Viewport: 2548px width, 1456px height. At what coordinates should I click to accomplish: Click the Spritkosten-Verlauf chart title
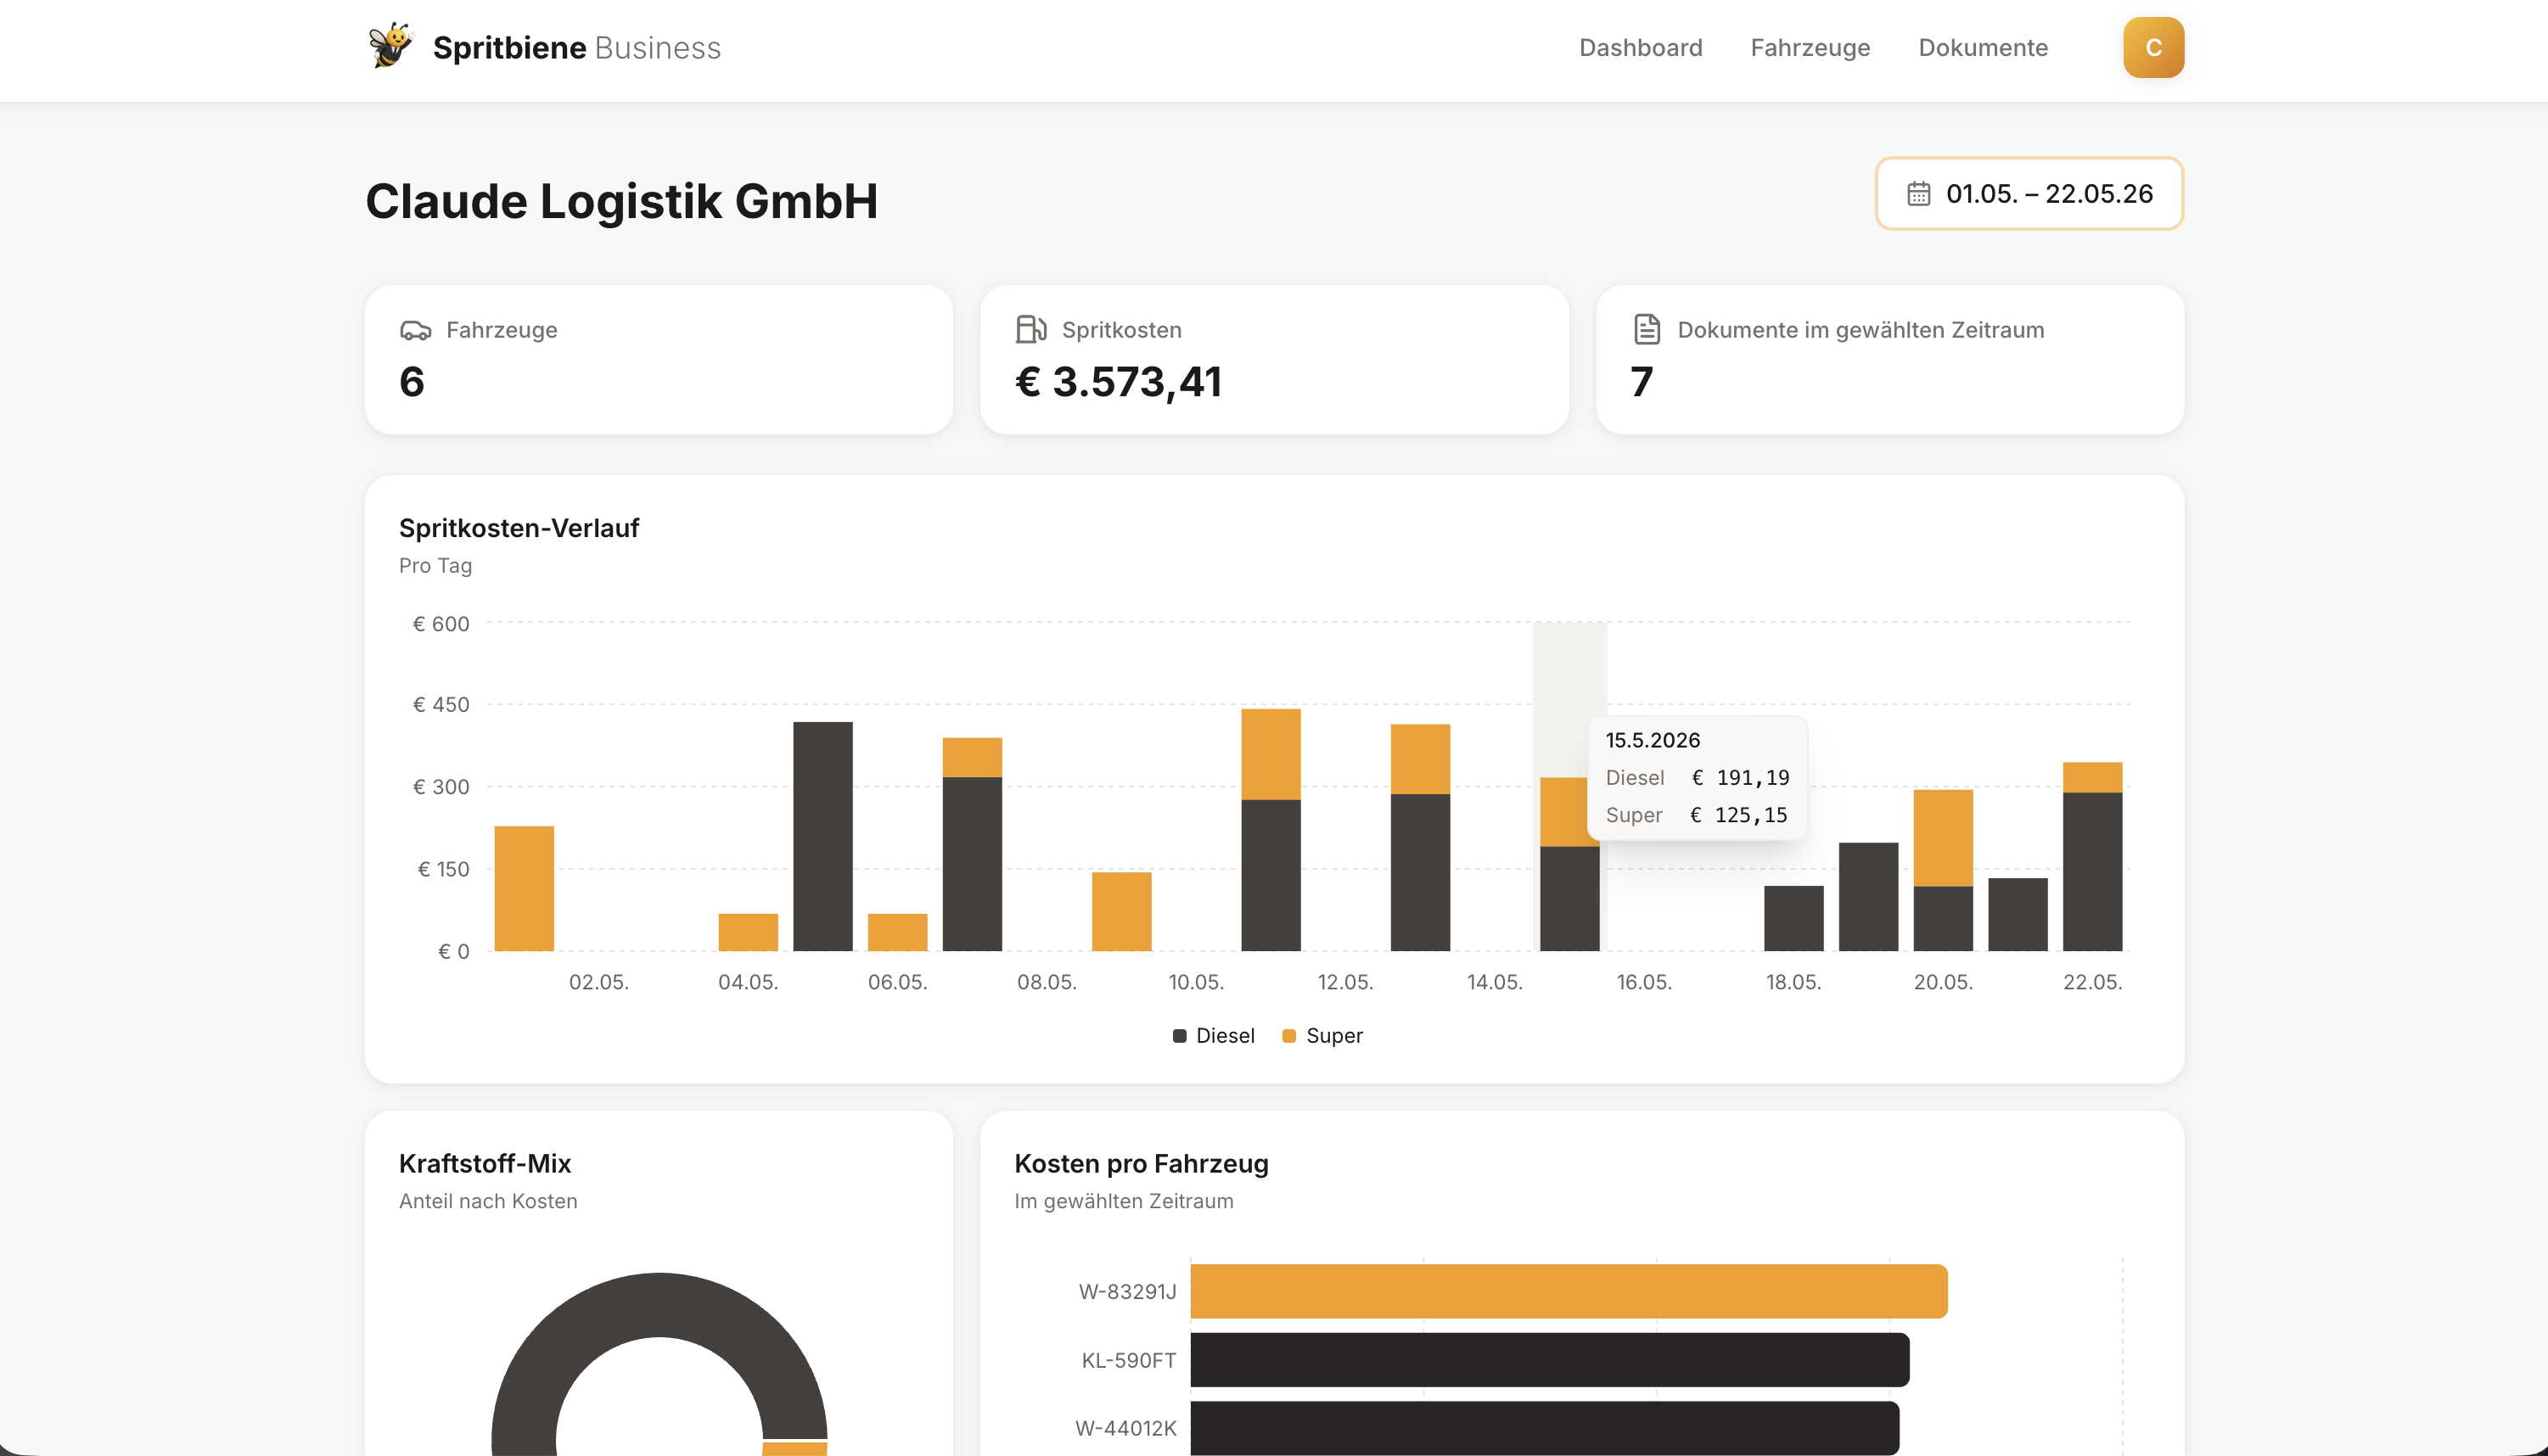(x=518, y=528)
